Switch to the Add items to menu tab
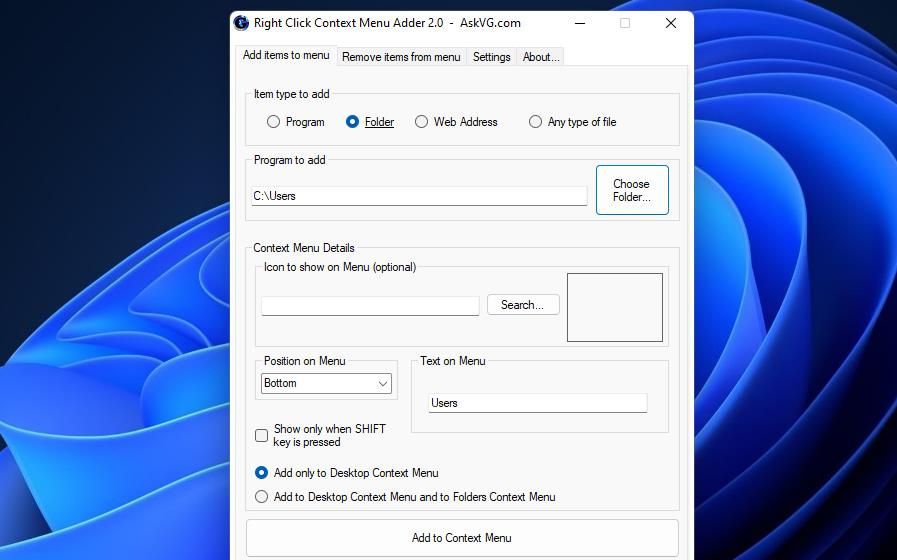The height and width of the screenshot is (560, 897). coord(286,55)
